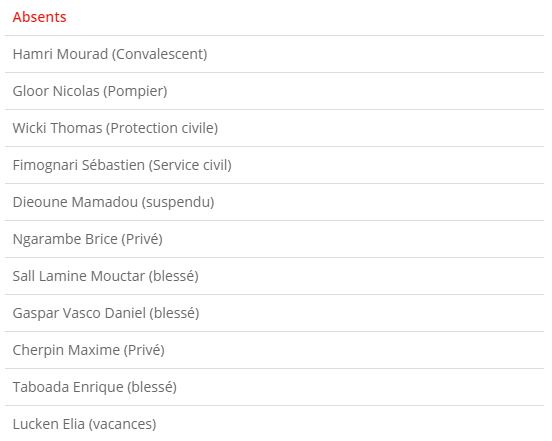Viewport: 552px width, 441px height.
Task: Open Ngarambe Brice (Privé) row
Action: tap(274, 239)
